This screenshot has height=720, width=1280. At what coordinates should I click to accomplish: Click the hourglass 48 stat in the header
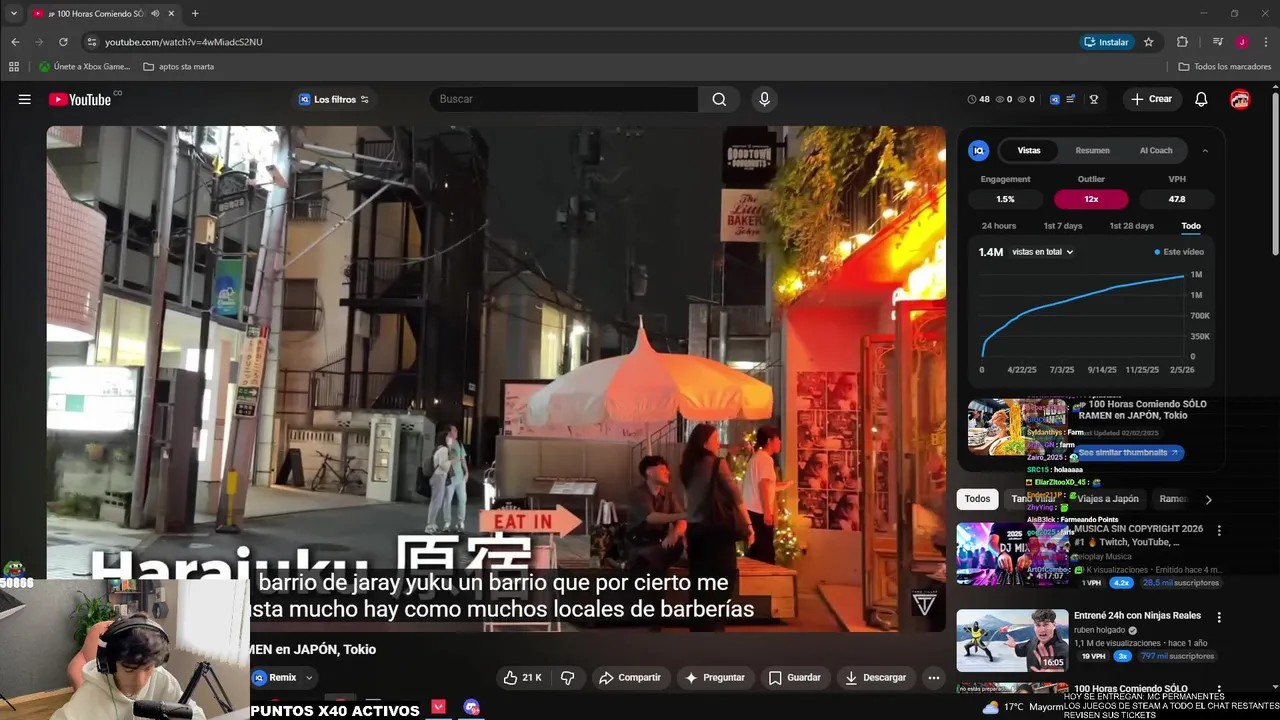978,99
